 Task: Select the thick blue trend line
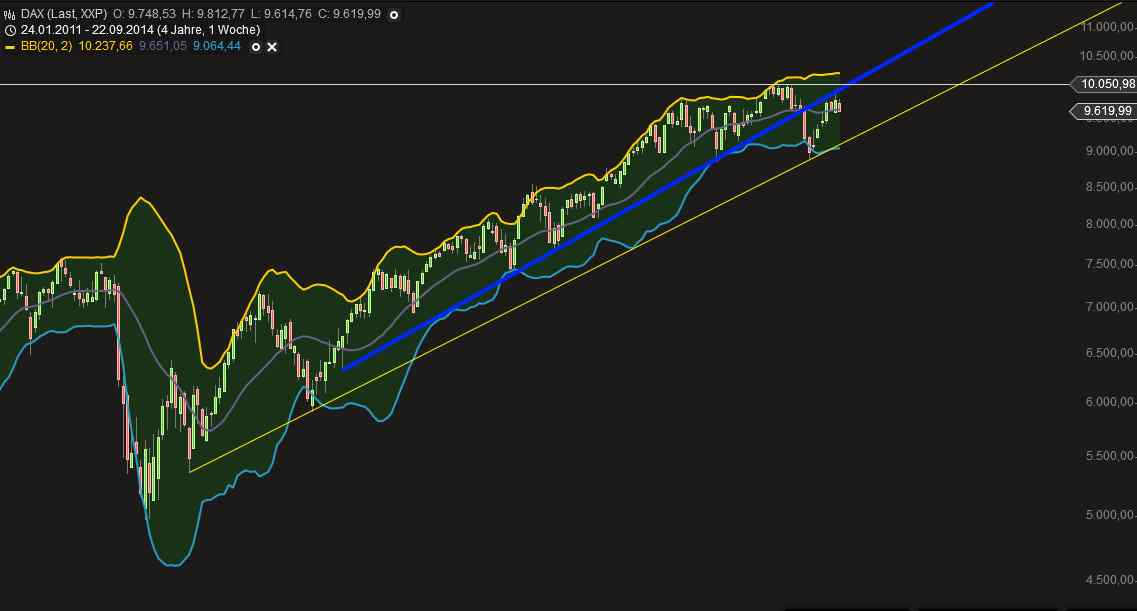point(667,186)
